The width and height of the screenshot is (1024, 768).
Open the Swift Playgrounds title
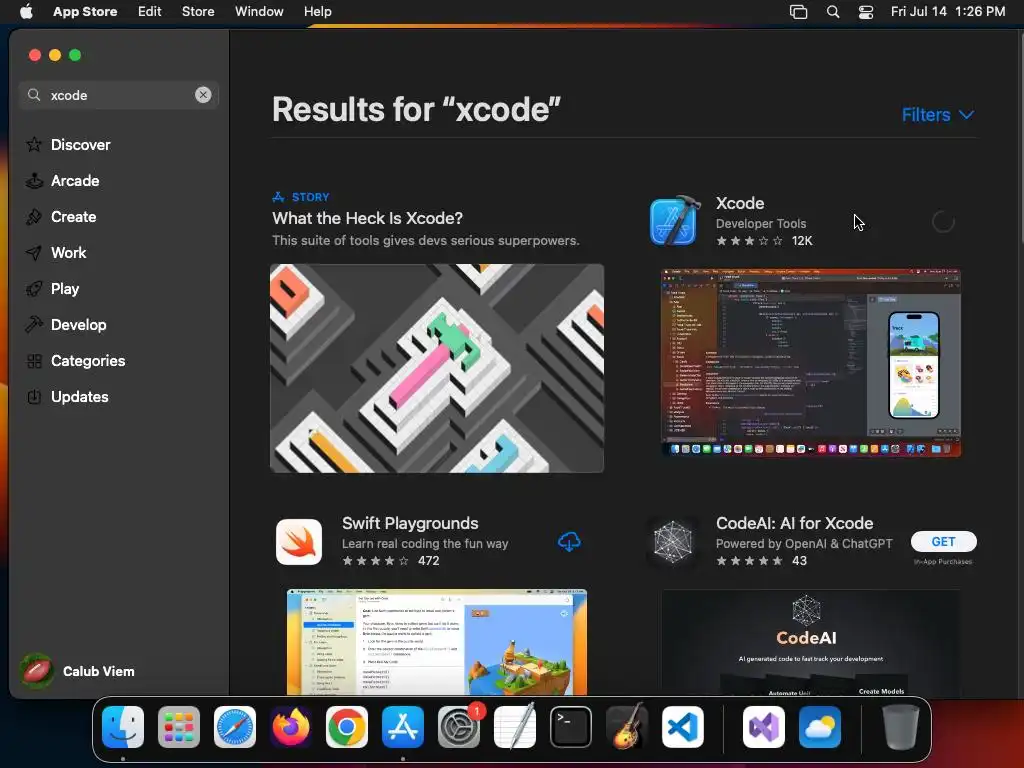pyautogui.click(x=410, y=523)
